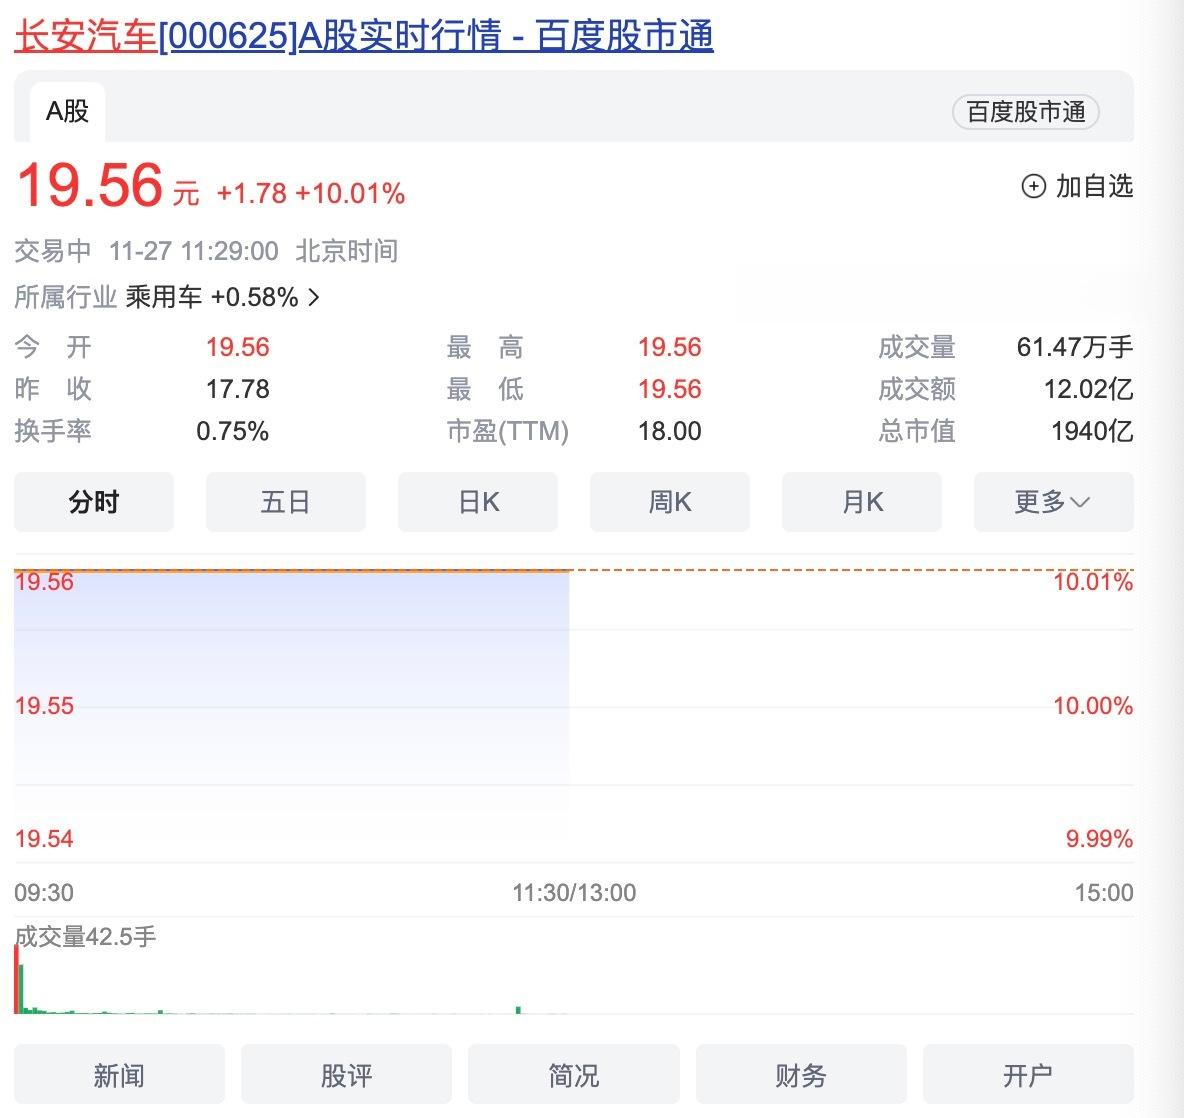The image size is (1184, 1118).
Task: Click the plus icon beside 加自选
Action: pyautogui.click(x=1033, y=186)
